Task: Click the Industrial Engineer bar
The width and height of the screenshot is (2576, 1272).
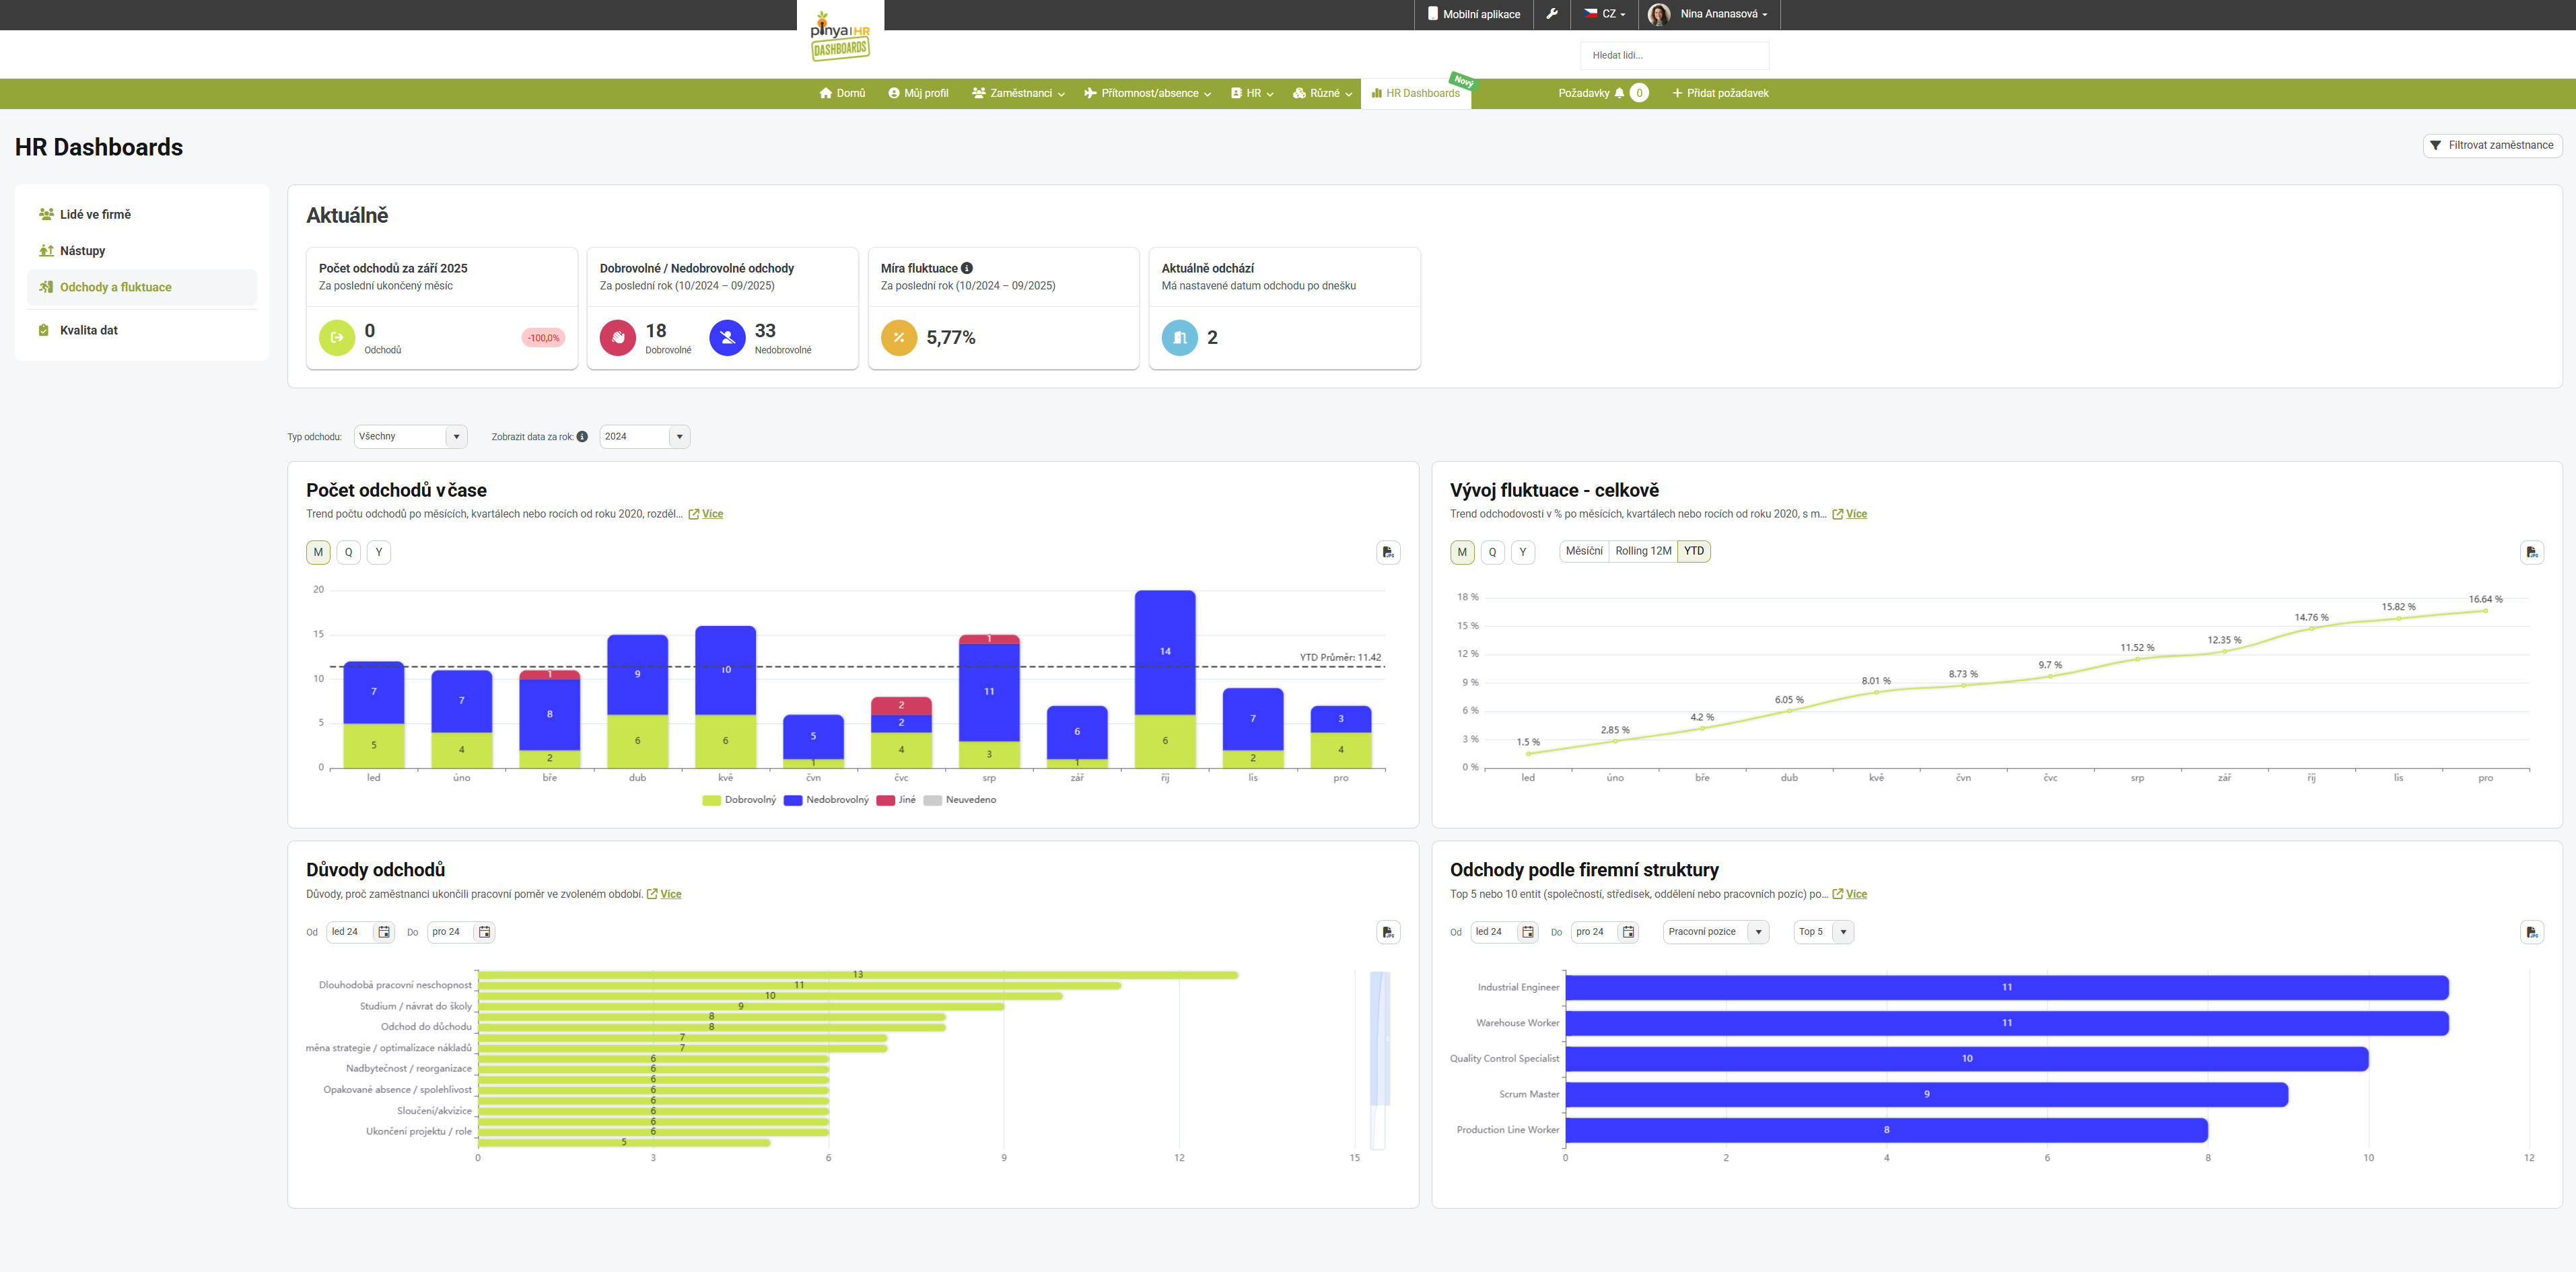Action: [2006, 987]
